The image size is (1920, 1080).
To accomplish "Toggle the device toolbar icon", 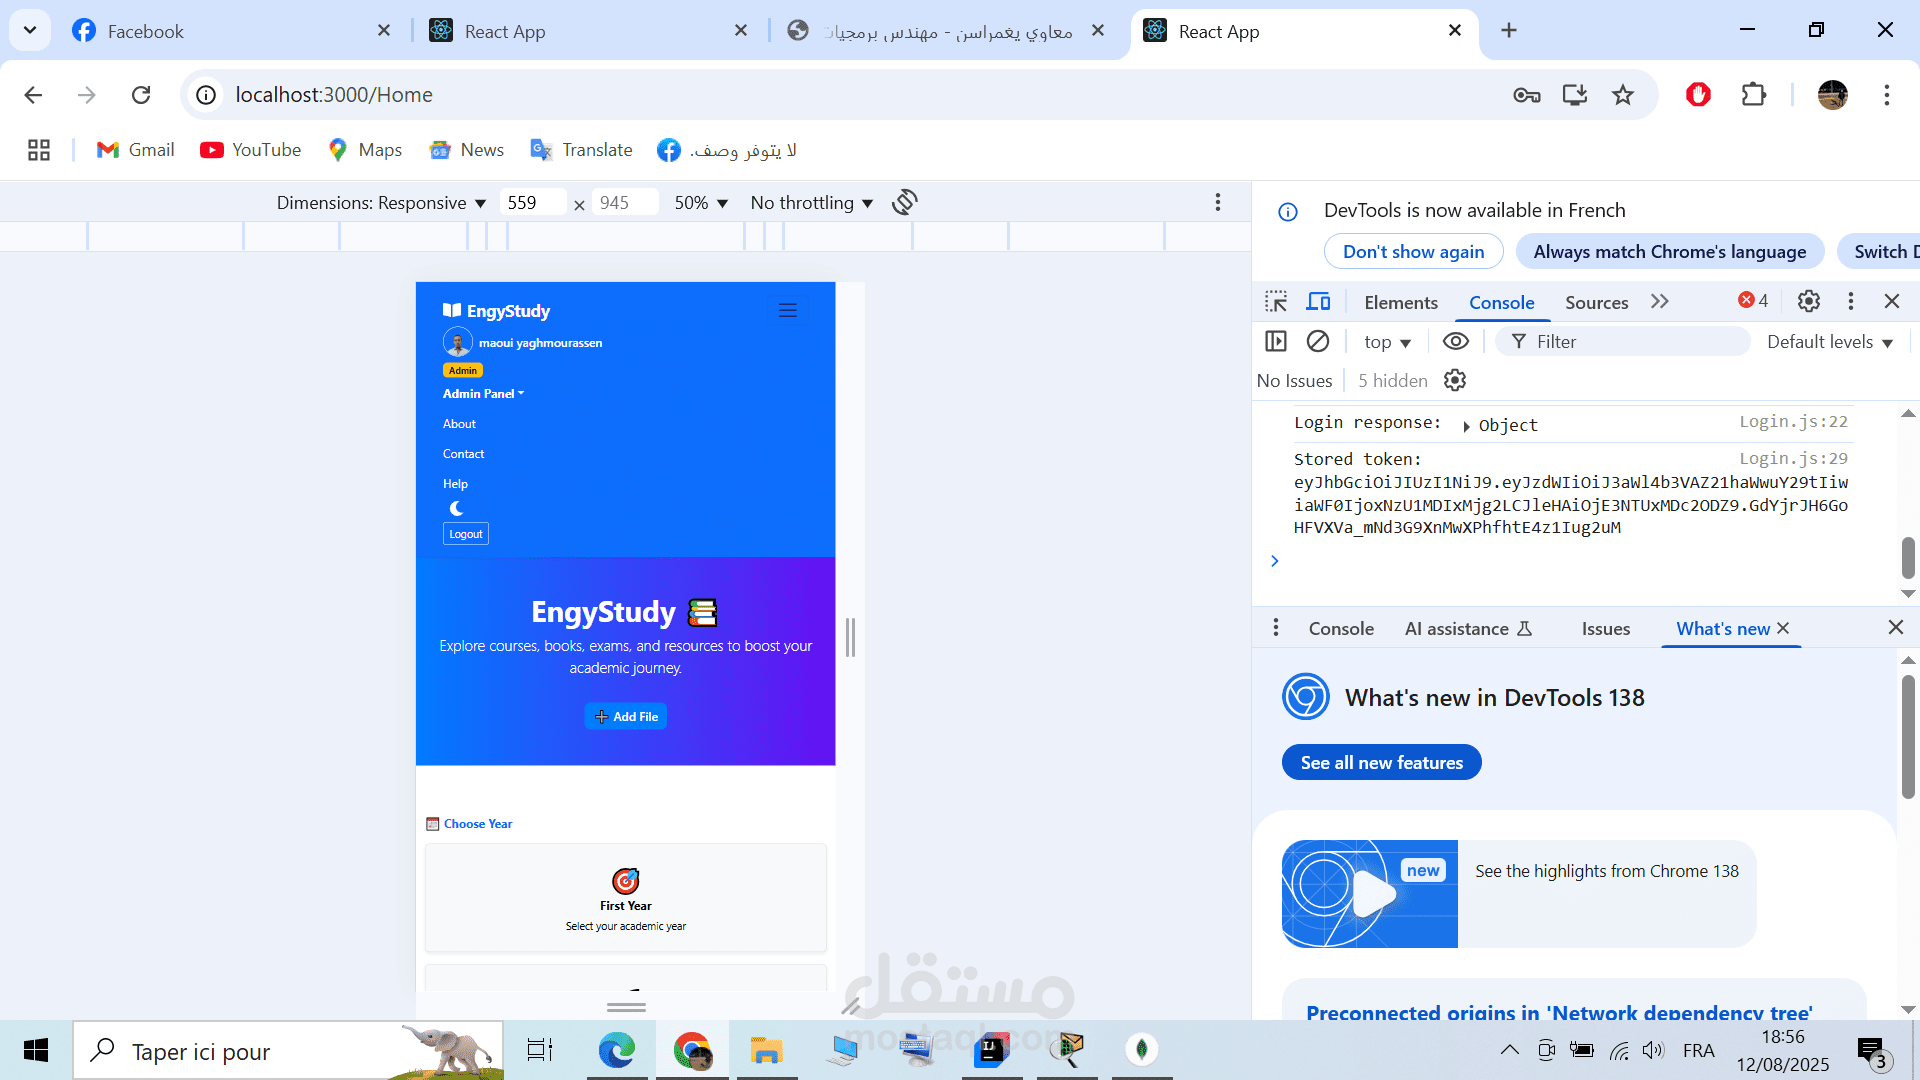I will click(x=1318, y=302).
